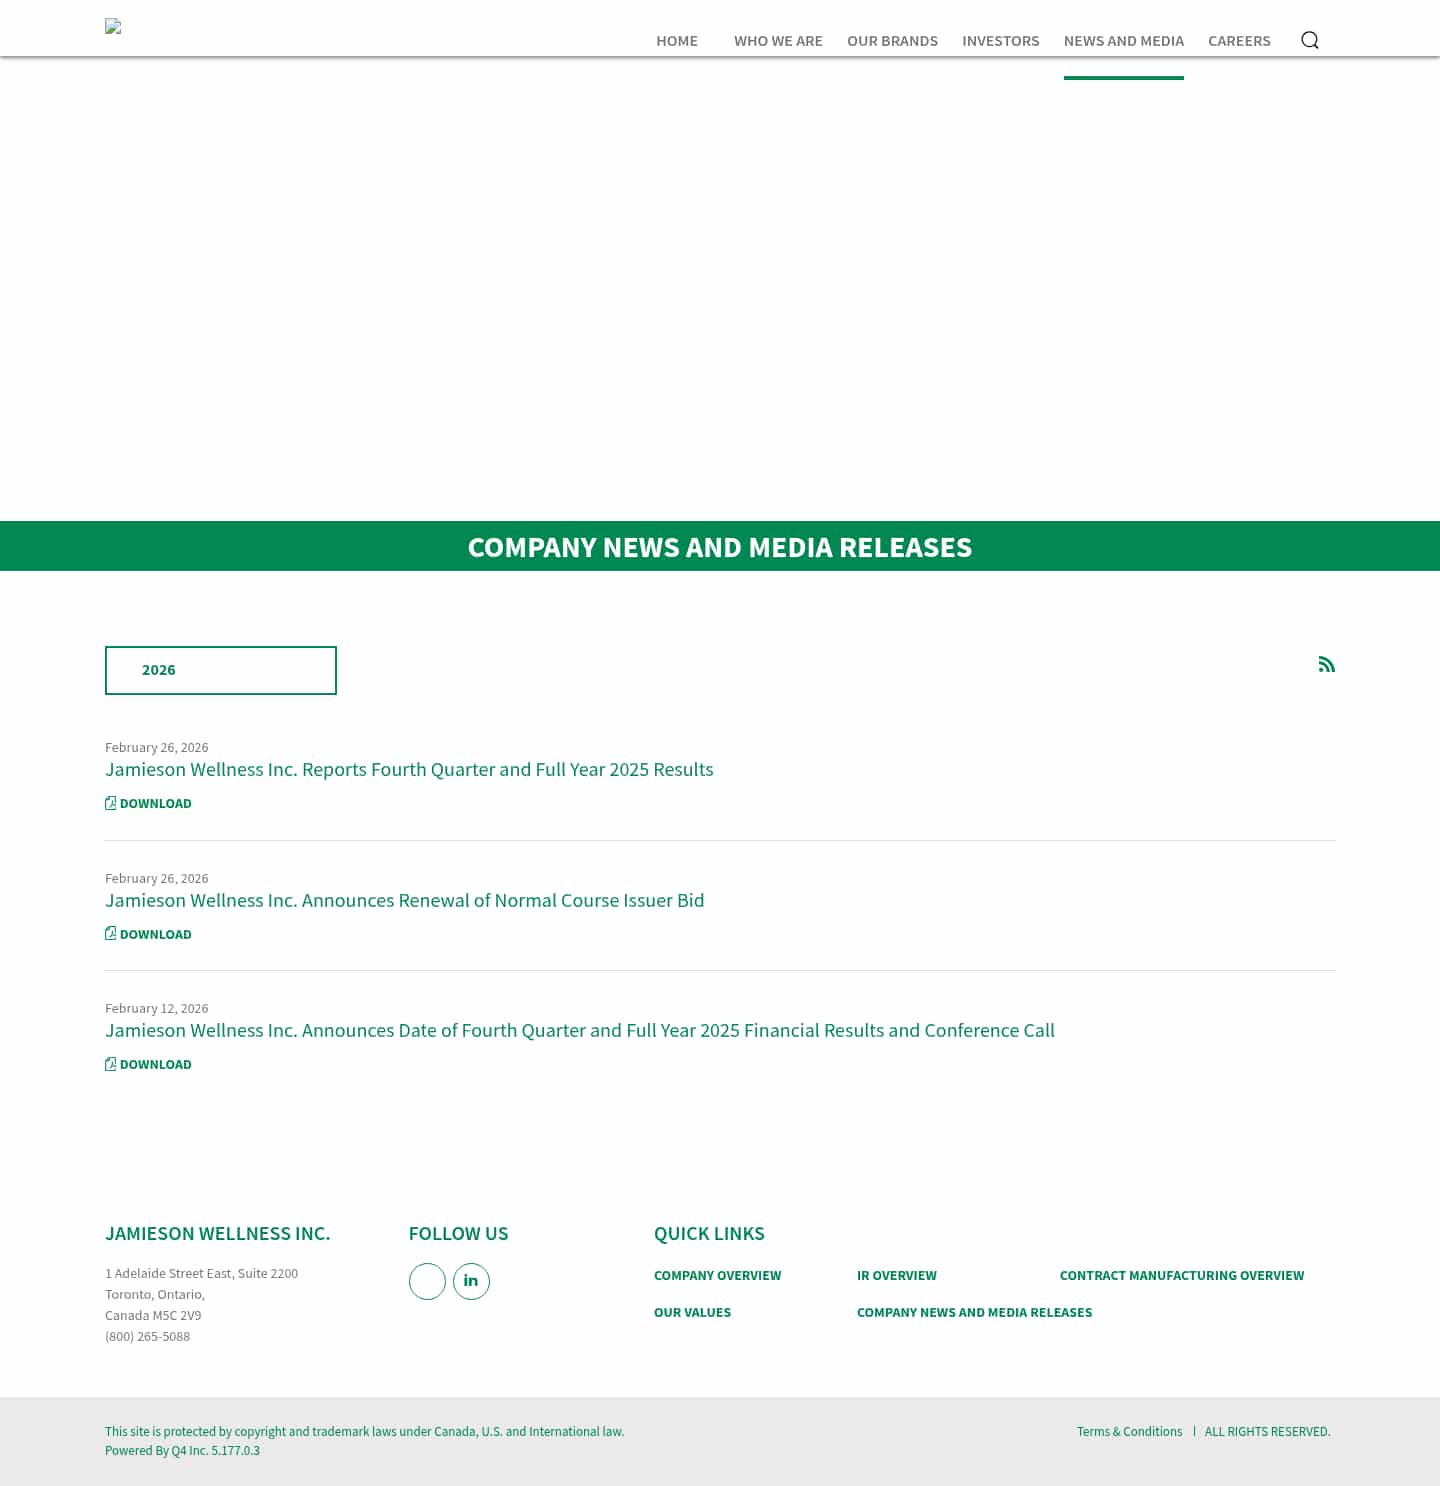The image size is (1440, 1486).
Task: Click the Jamieson logo in the top-left corner
Action: tap(113, 27)
